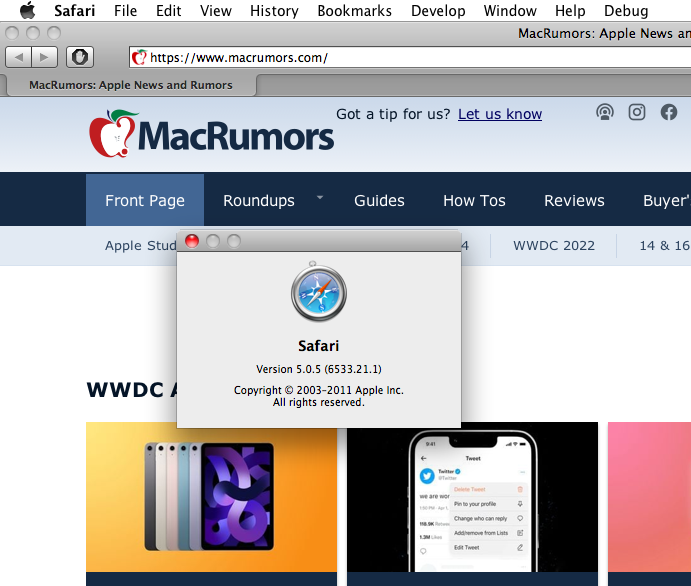Click the MacRumors wordmark
The height and width of the screenshot is (586, 691).
236,136
